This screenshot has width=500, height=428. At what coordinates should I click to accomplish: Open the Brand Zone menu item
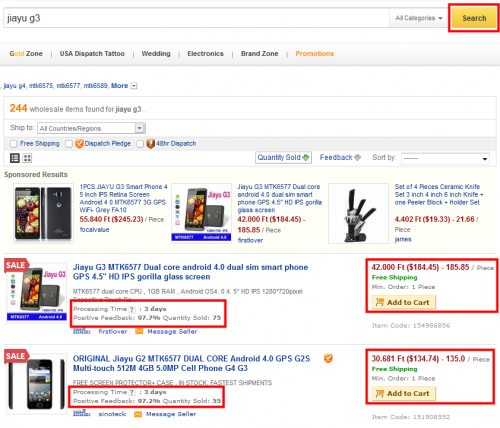pos(259,54)
